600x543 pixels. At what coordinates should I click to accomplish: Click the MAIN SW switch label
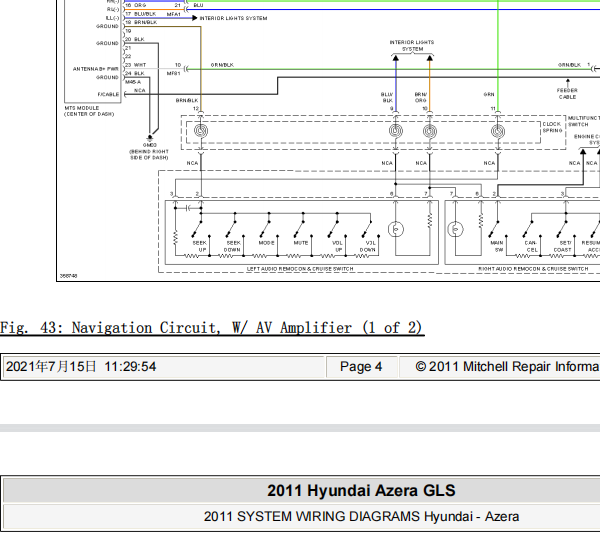tap(497, 246)
